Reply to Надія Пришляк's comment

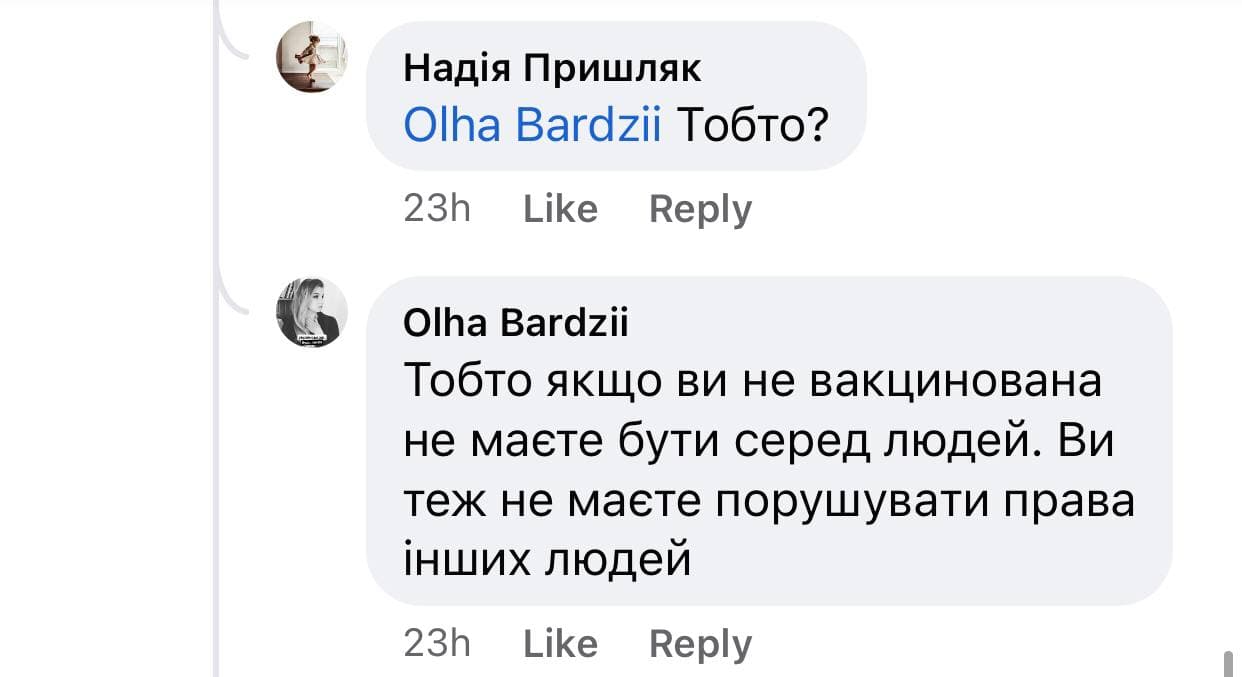coord(700,209)
